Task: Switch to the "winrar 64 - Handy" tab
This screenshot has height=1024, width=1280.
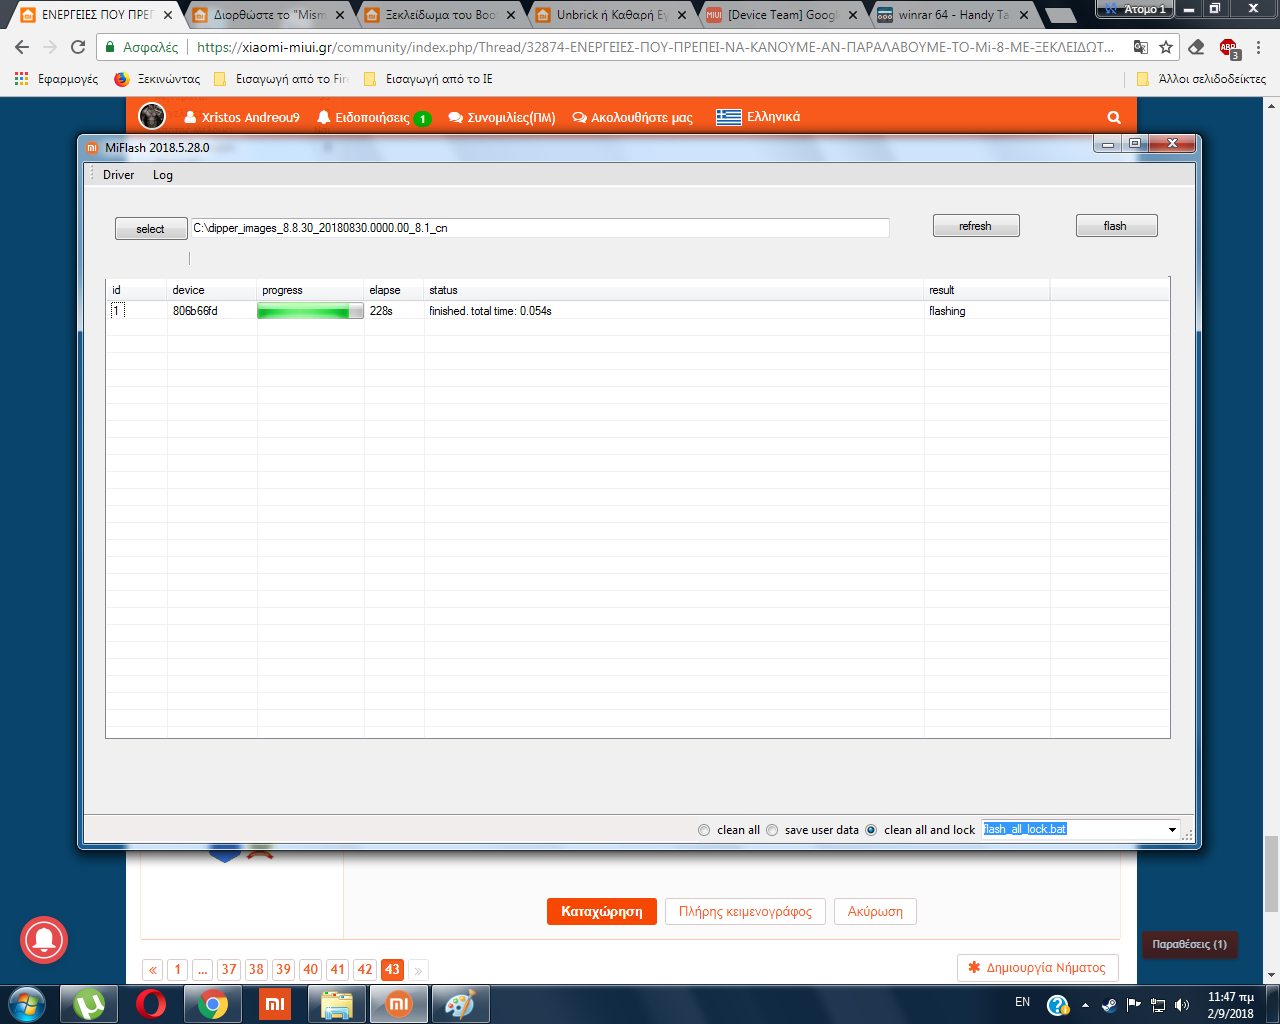Action: [954, 15]
